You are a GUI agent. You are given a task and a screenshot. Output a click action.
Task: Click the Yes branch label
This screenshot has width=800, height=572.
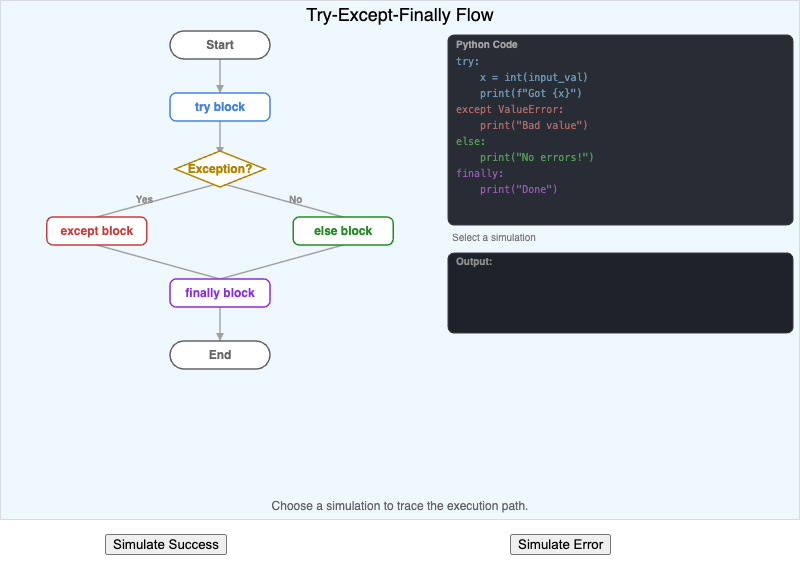pos(144,199)
